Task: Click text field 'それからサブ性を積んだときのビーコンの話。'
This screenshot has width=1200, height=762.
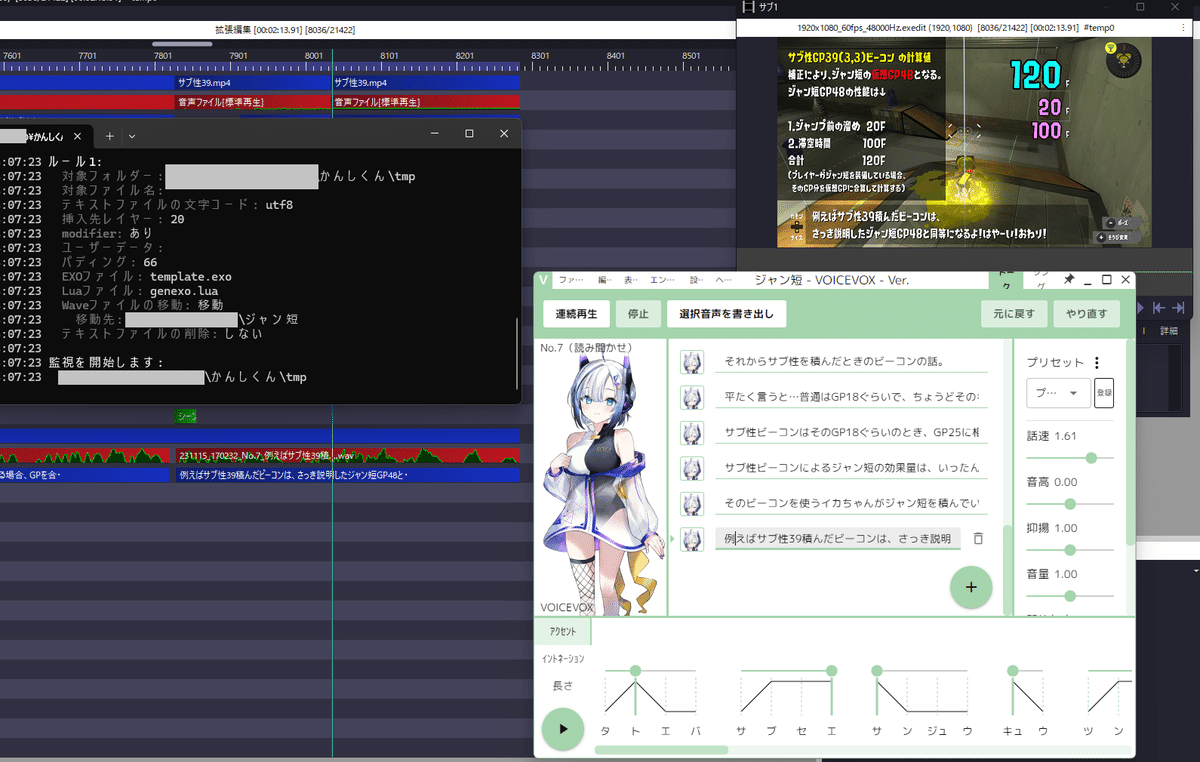Action: click(851, 362)
